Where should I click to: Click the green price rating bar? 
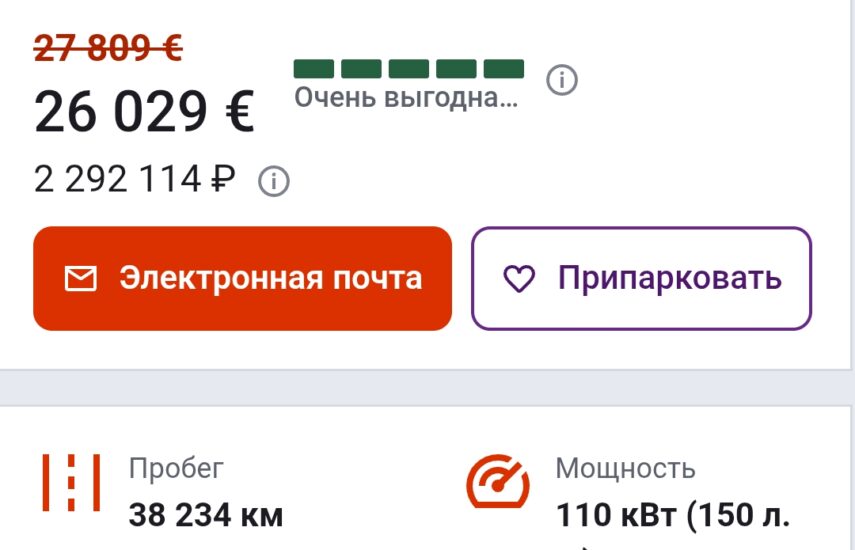pyautogui.click(x=408, y=69)
